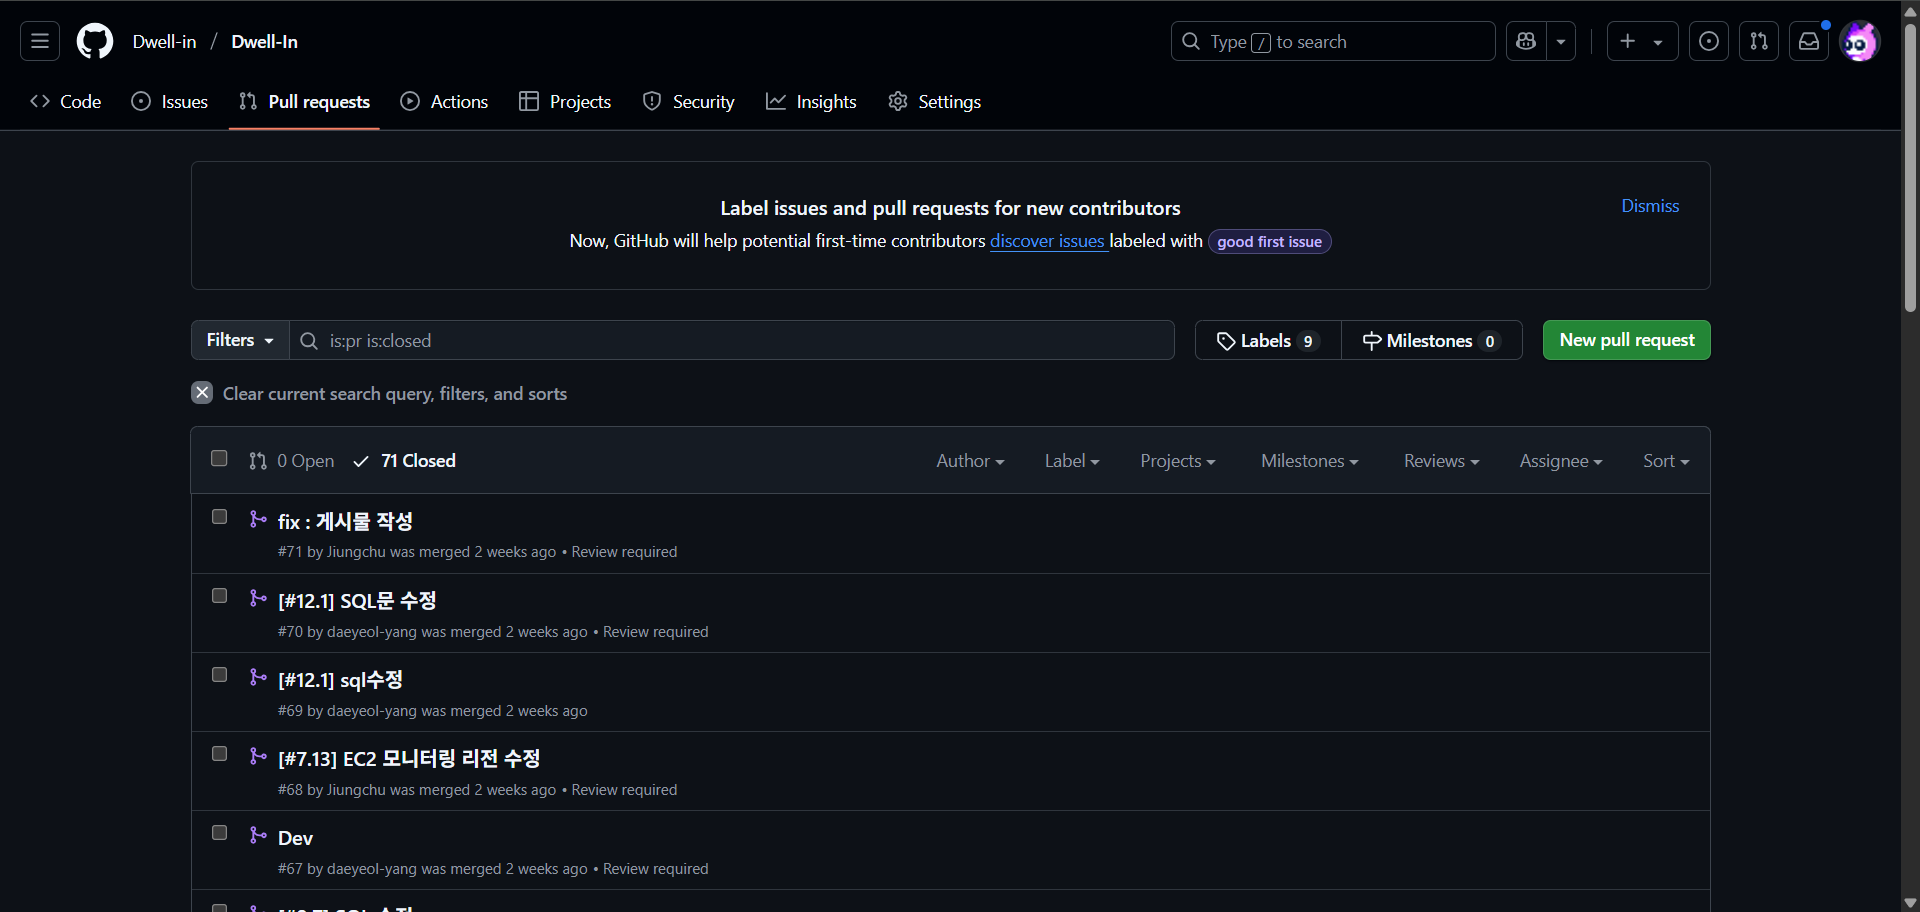Click author Jiungchu on PR #68
Image resolution: width=1920 pixels, height=912 pixels.
(356, 790)
